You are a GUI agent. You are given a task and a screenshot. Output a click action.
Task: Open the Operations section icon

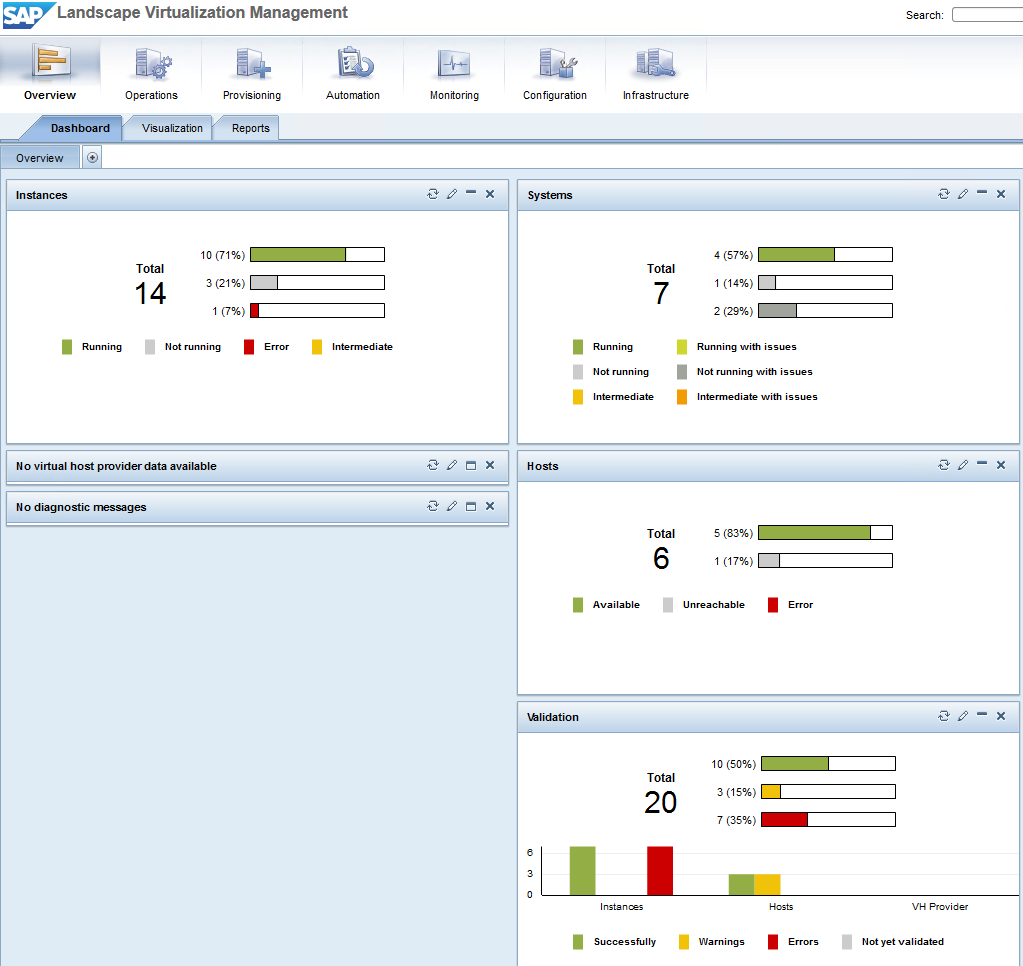[152, 65]
